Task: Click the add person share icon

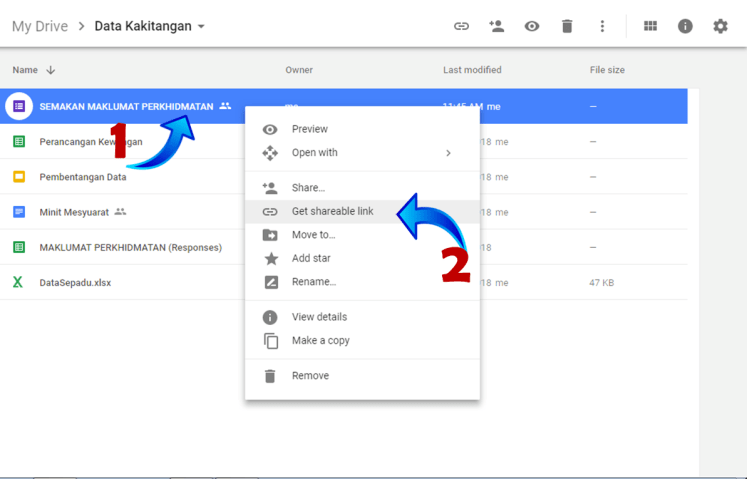Action: point(496,26)
